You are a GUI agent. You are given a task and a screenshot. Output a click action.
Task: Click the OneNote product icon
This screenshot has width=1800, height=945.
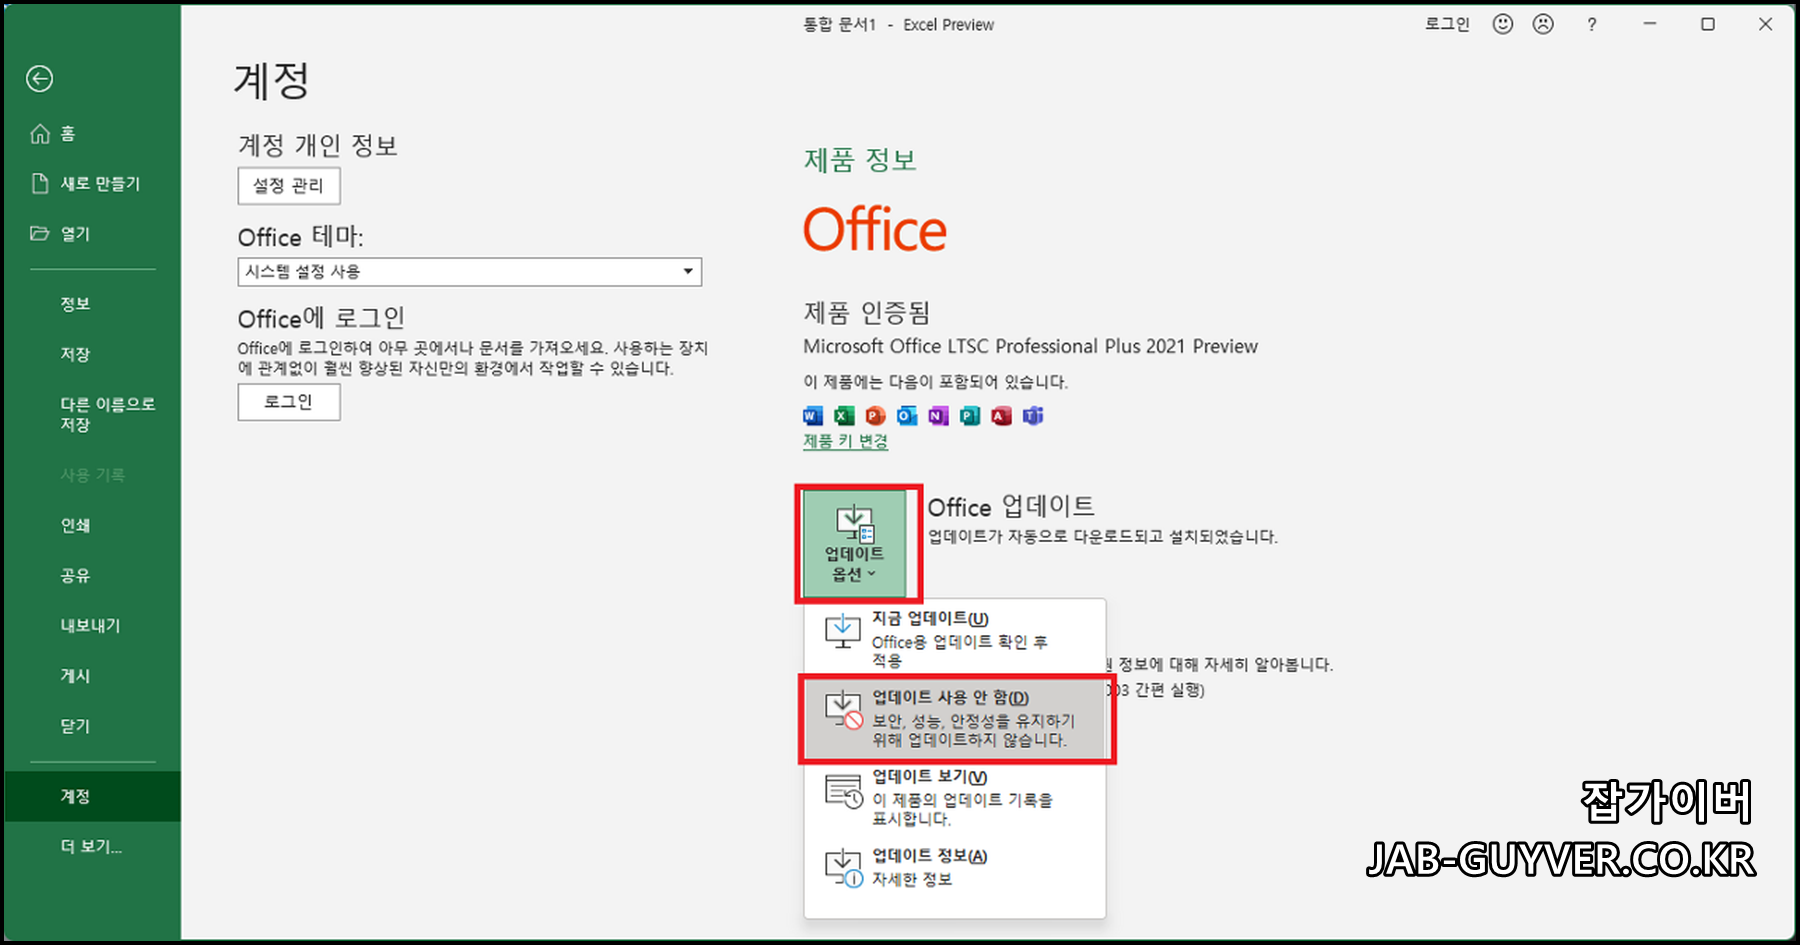937,415
